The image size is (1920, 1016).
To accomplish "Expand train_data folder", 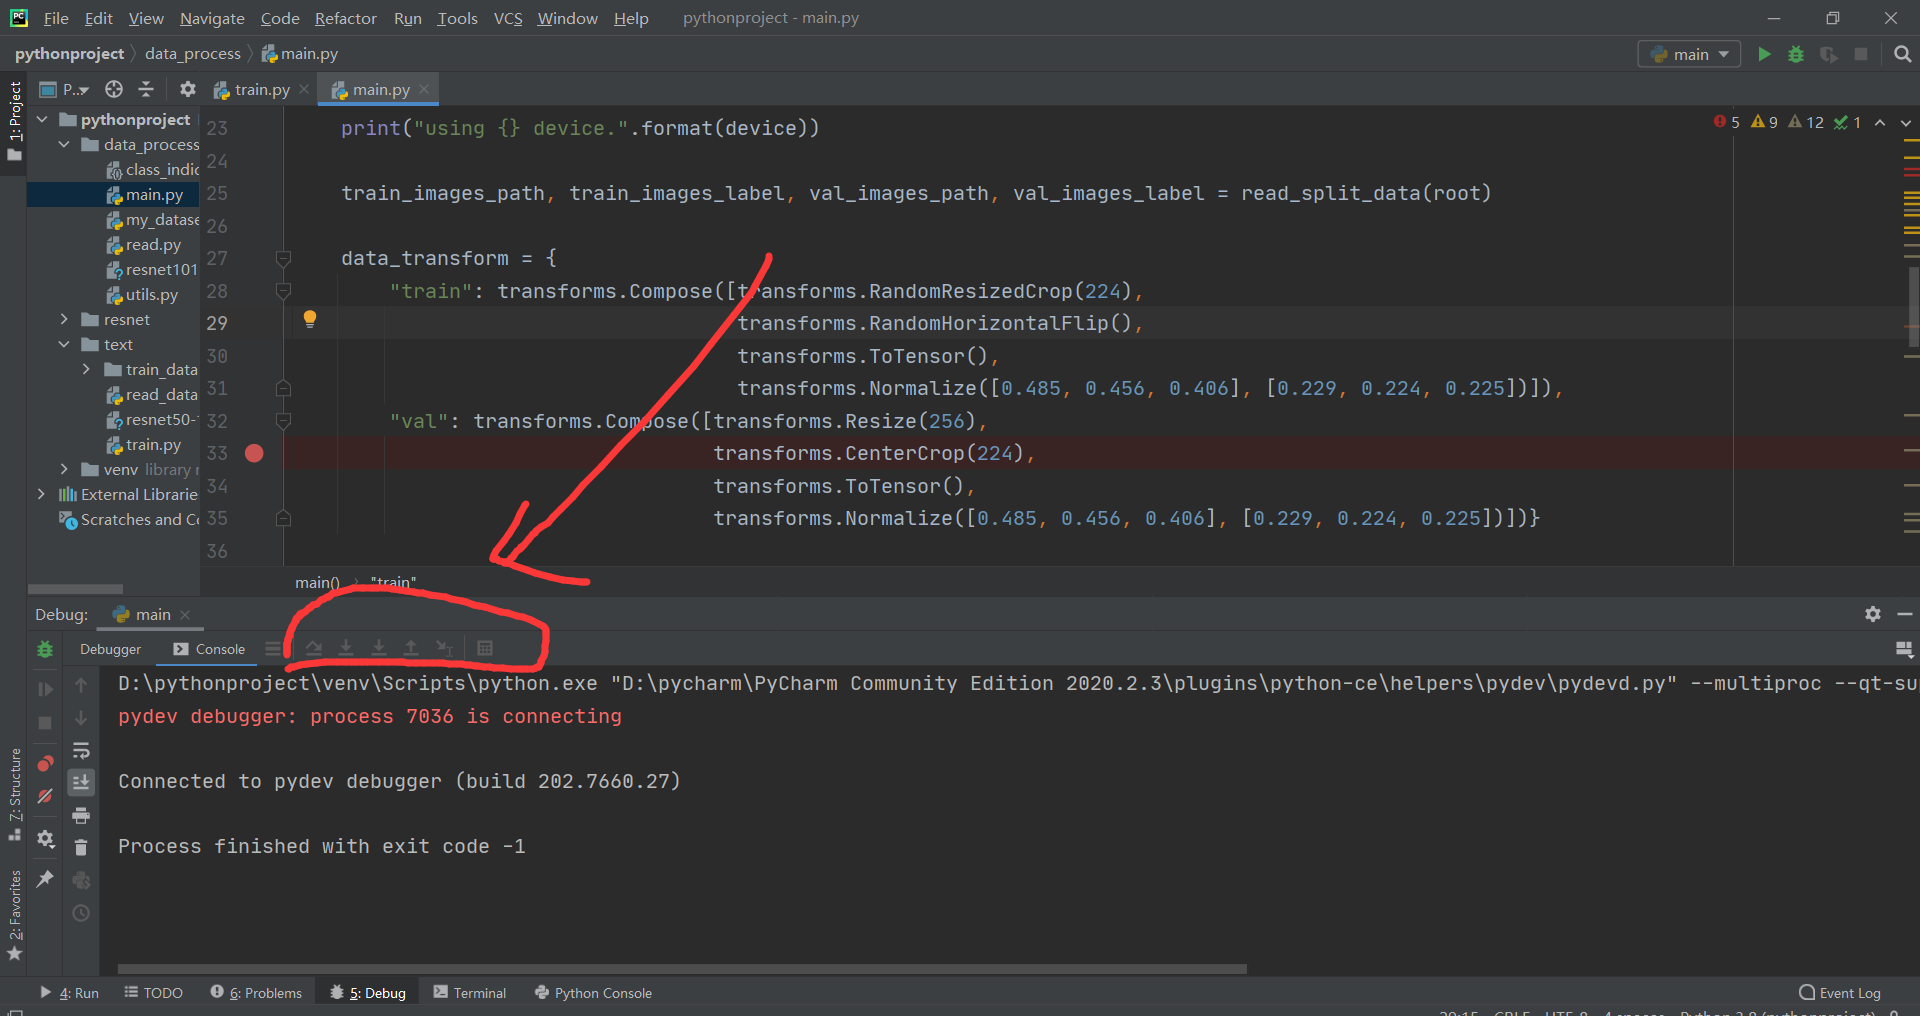I will coord(86,369).
